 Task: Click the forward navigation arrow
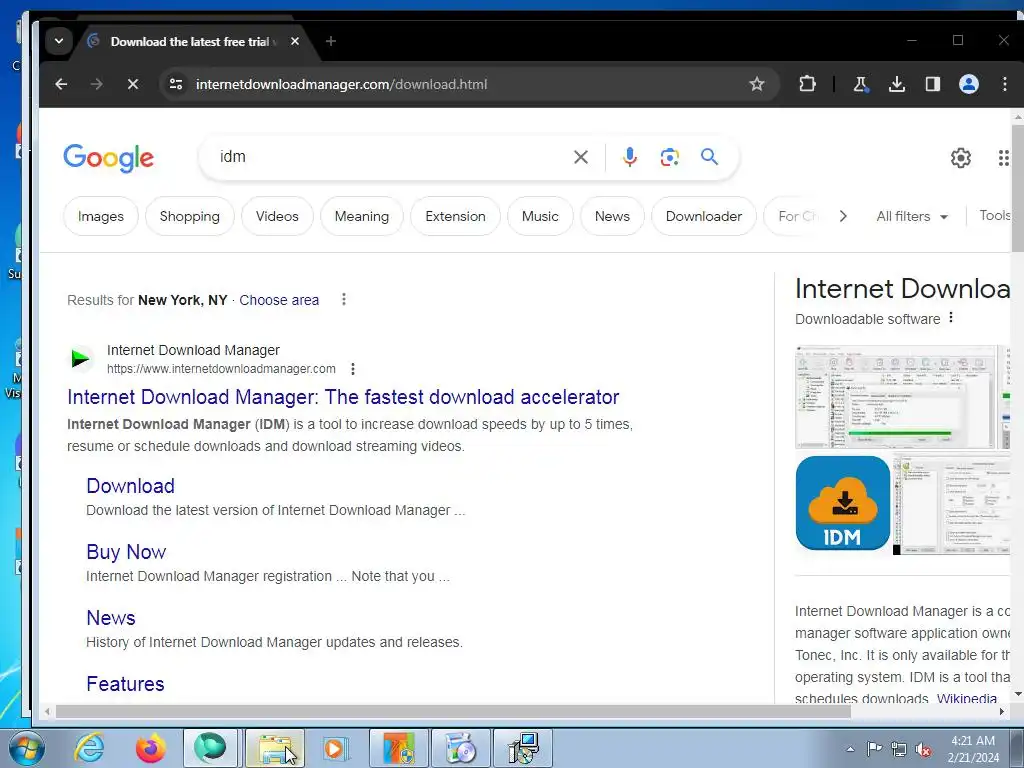[97, 84]
